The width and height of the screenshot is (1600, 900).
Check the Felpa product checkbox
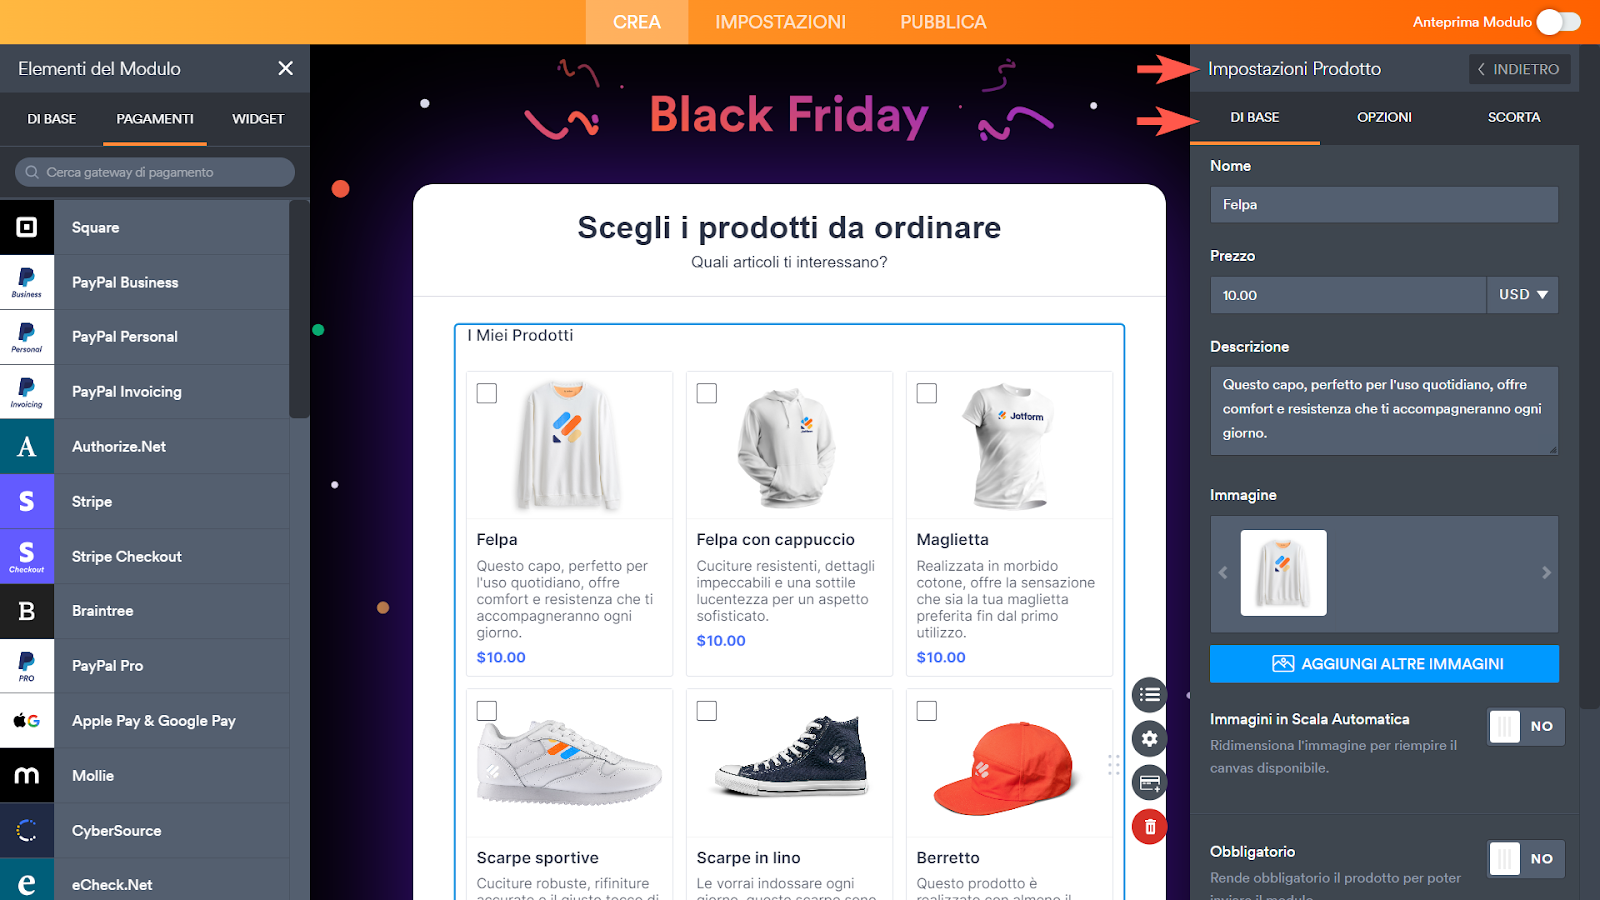click(x=487, y=393)
